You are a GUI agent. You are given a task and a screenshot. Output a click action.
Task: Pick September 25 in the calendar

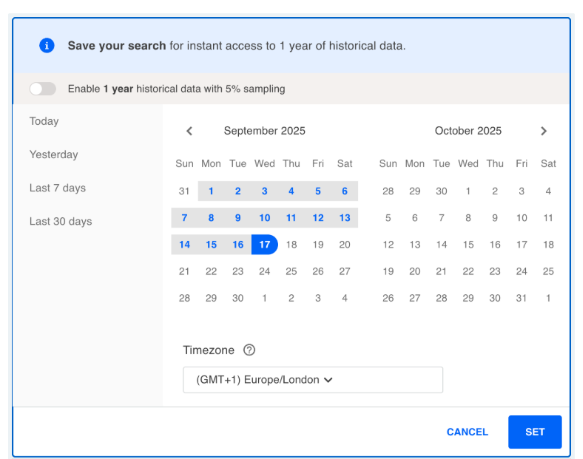(x=291, y=272)
